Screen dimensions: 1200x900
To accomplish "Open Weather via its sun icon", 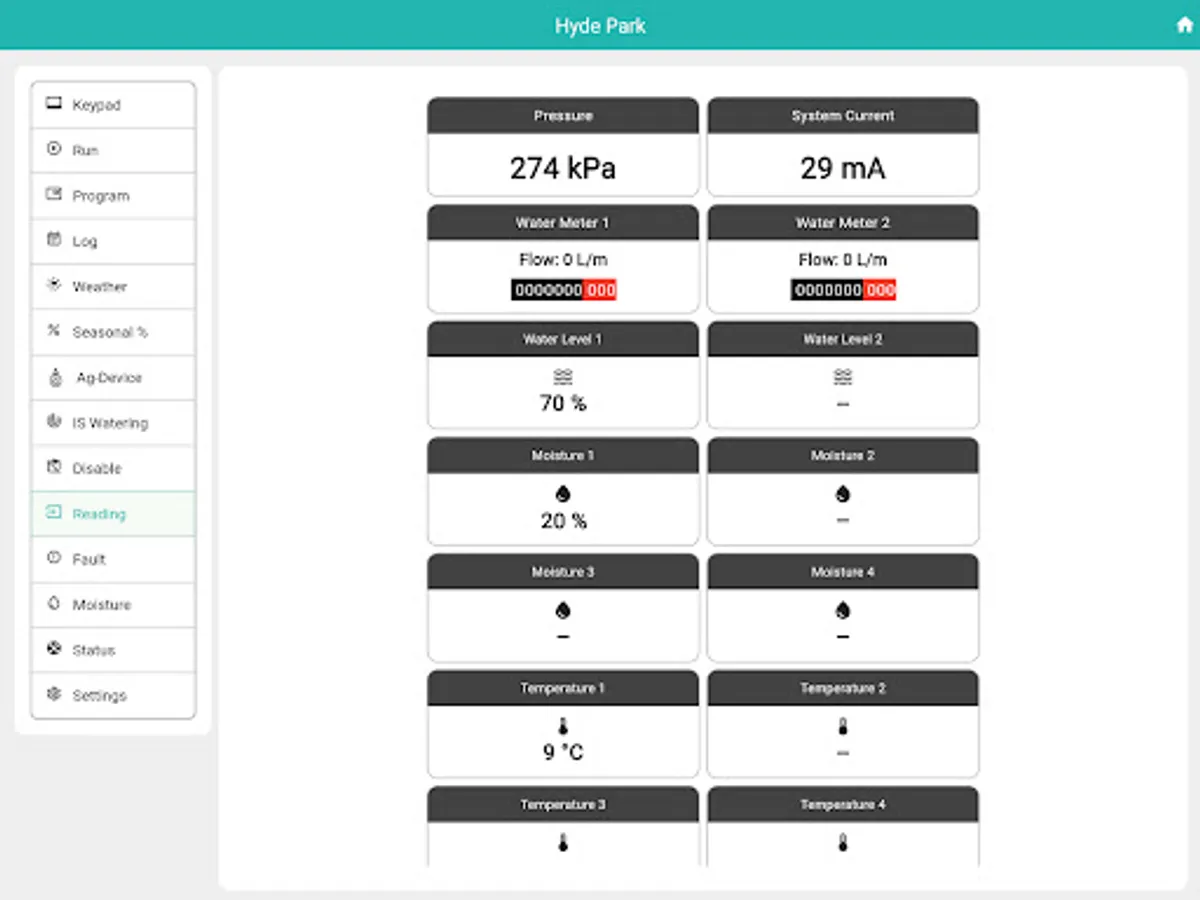I will coord(55,285).
